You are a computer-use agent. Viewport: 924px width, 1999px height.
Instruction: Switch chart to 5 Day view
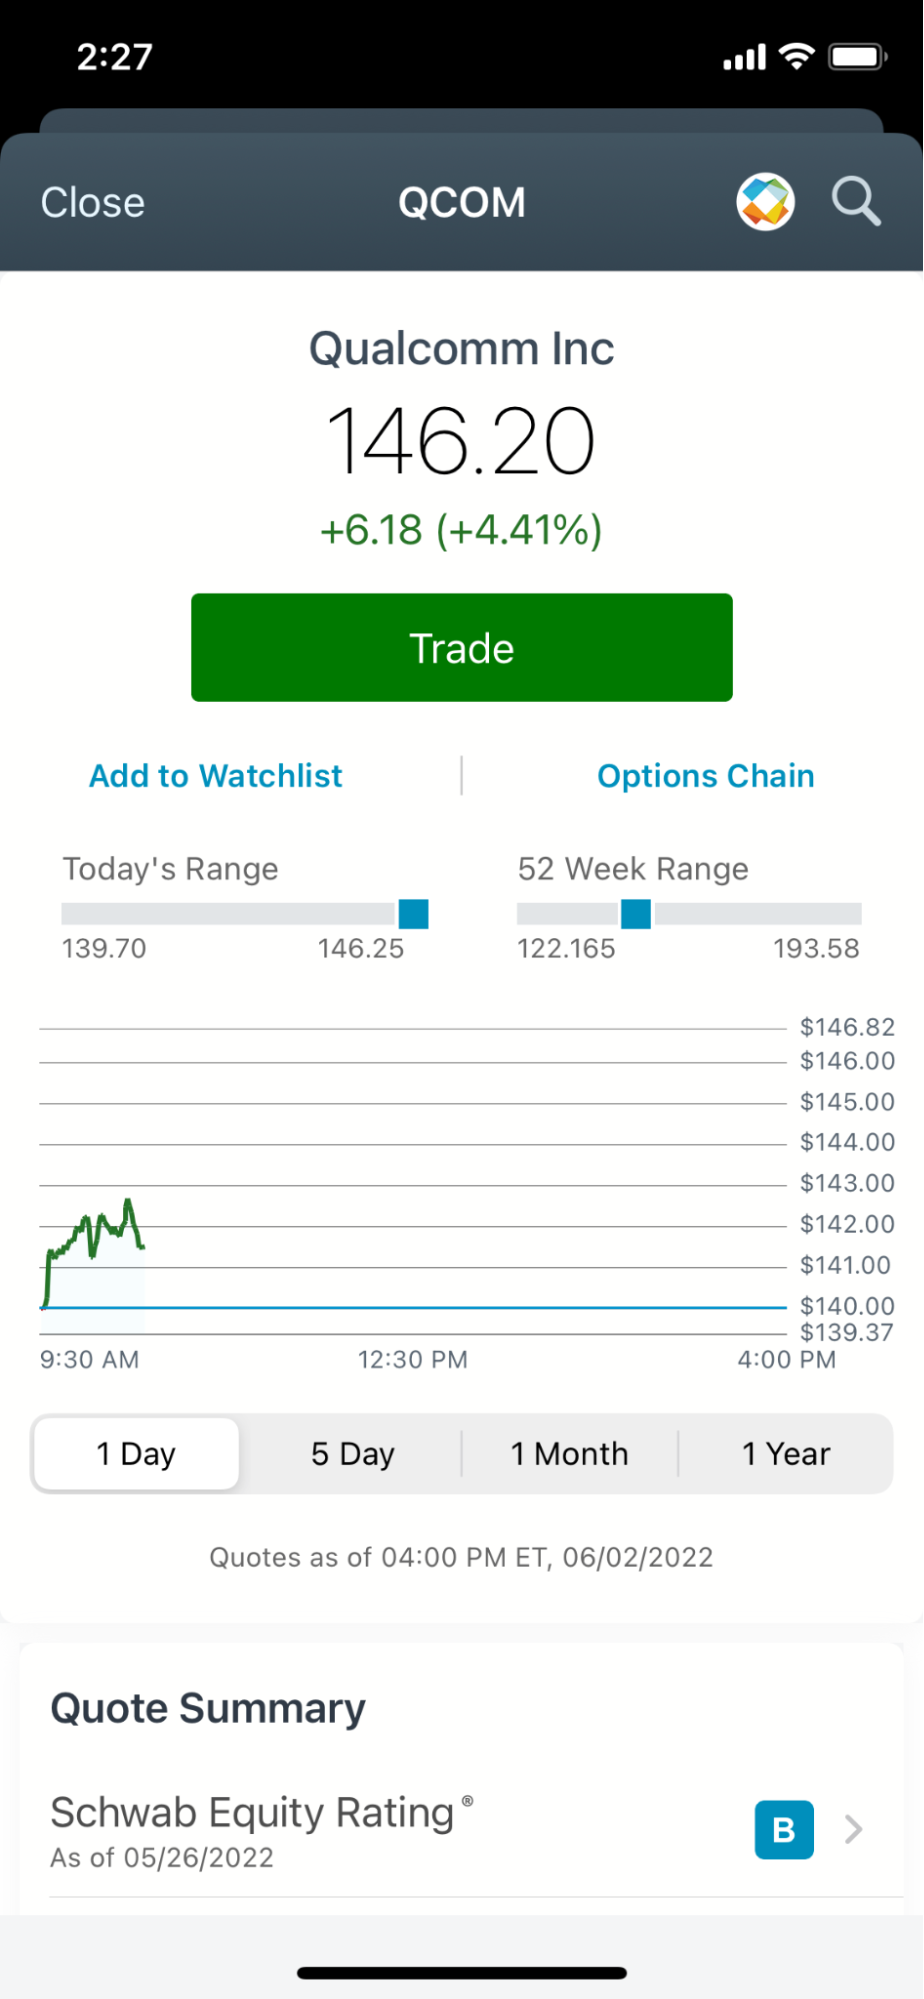pos(352,1453)
